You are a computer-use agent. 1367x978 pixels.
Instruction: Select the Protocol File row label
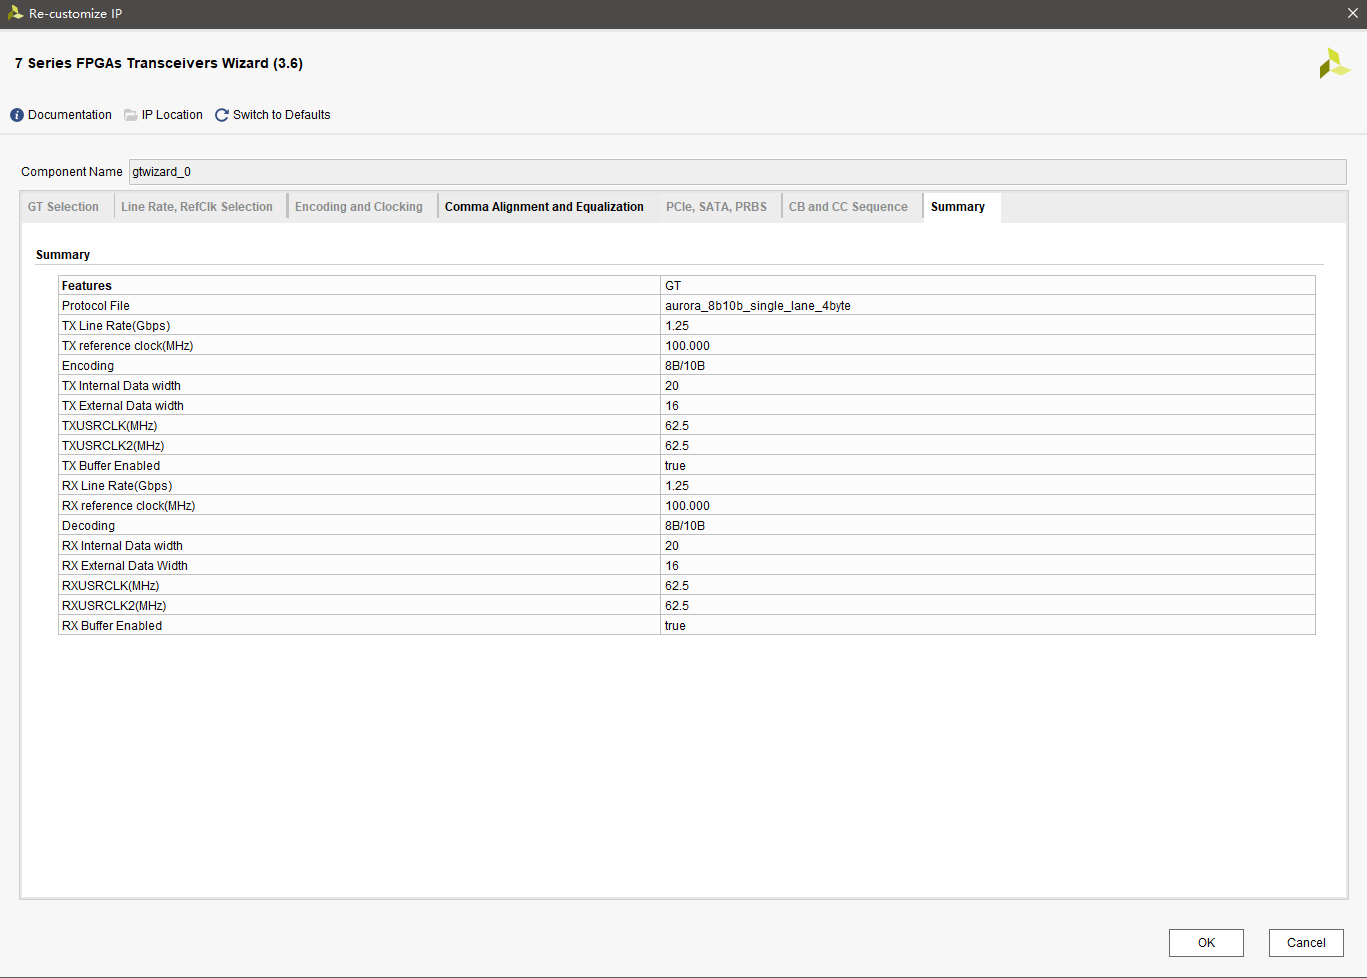(96, 306)
